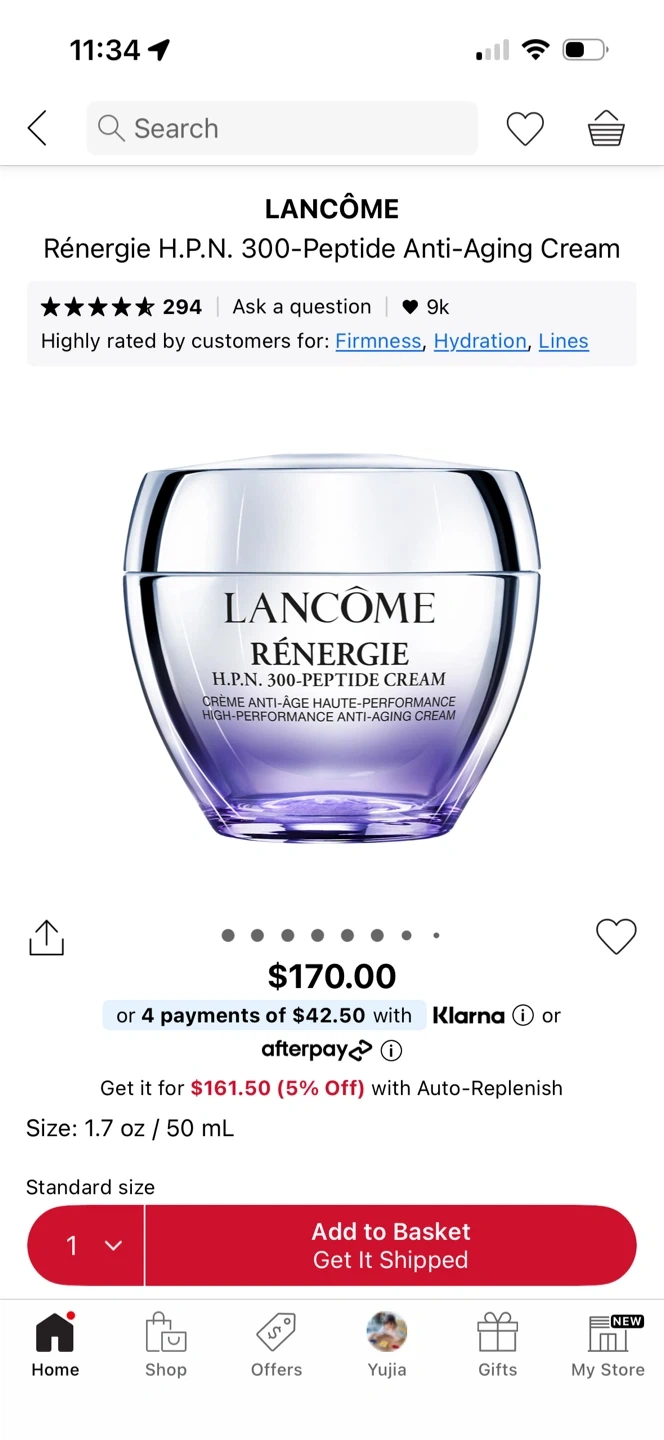Screen dimensions: 664x1440
Task: Tap the Search field
Action: tap(282, 128)
